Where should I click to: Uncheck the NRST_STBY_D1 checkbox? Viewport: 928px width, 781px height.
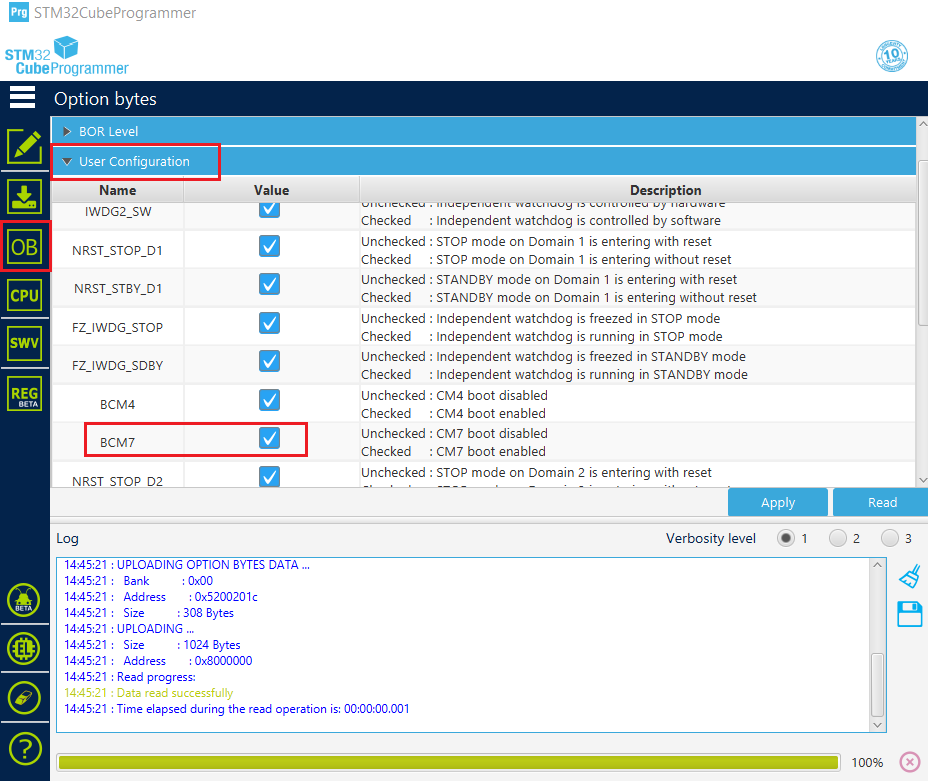point(269,284)
